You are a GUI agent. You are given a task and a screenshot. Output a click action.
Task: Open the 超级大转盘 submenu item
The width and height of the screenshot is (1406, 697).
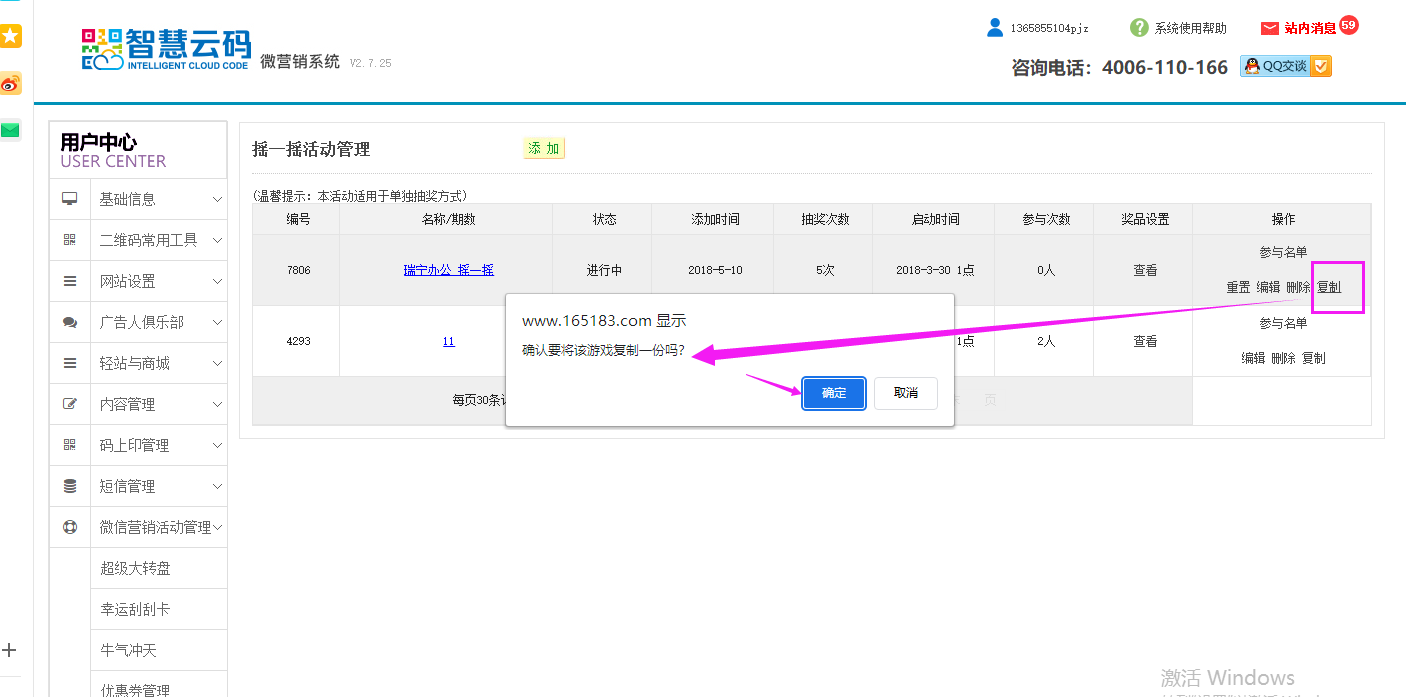pos(136,568)
